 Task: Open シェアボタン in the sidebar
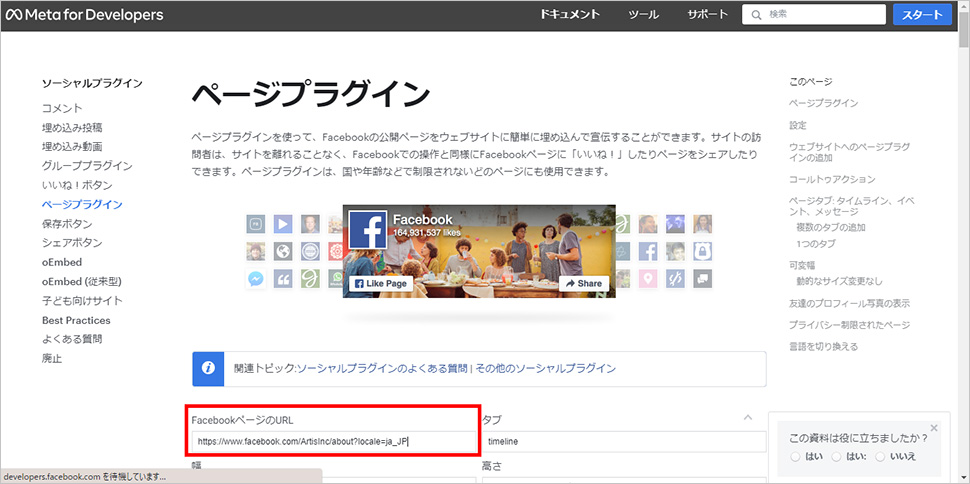pos(72,243)
